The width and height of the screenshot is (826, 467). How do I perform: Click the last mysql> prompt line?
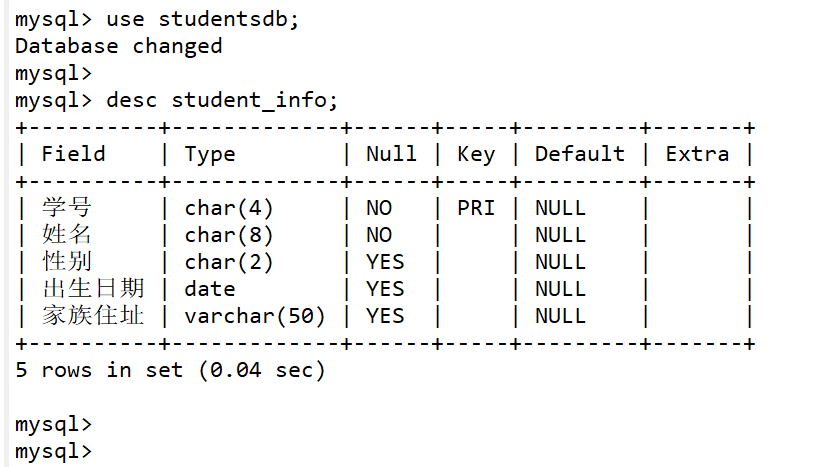coord(53,451)
